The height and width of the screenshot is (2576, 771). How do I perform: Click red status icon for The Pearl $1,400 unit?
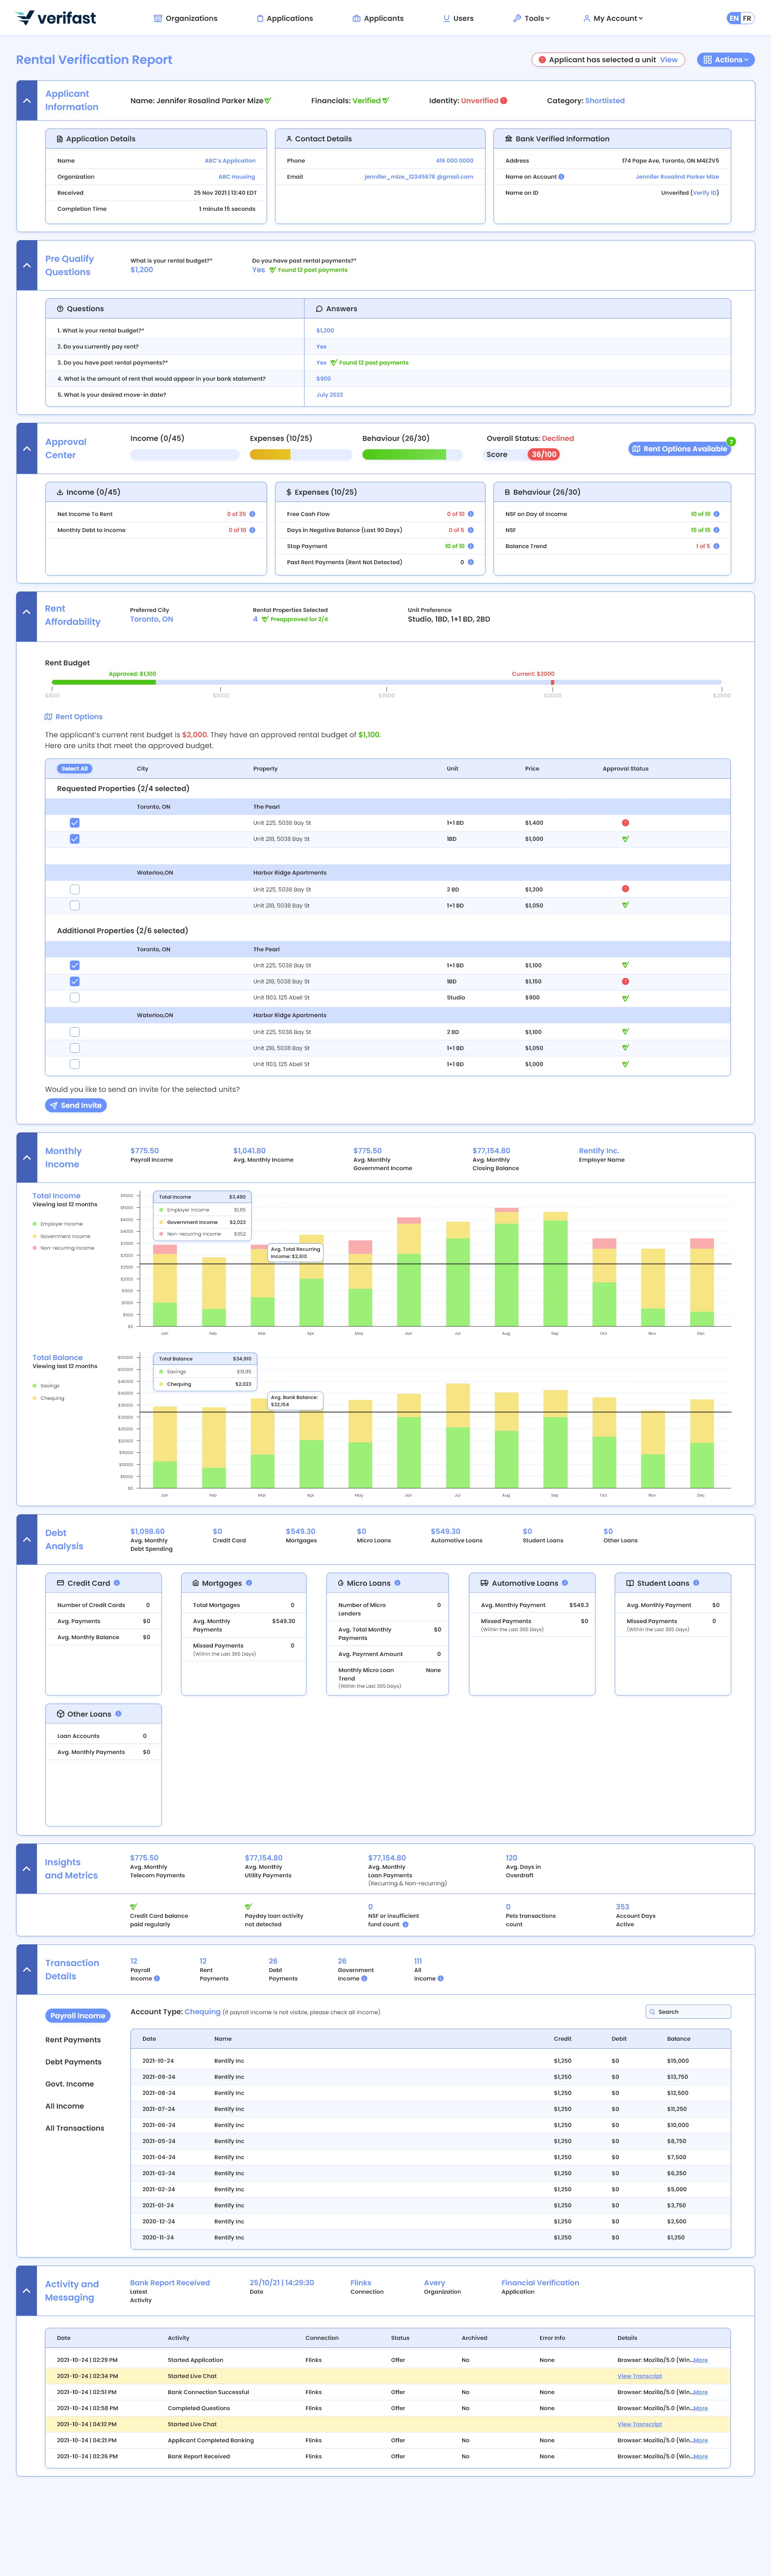tap(625, 823)
